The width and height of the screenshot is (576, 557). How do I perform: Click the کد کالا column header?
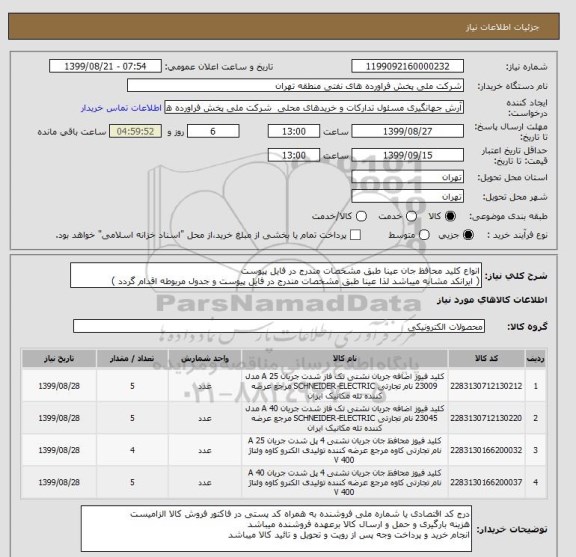point(486,359)
